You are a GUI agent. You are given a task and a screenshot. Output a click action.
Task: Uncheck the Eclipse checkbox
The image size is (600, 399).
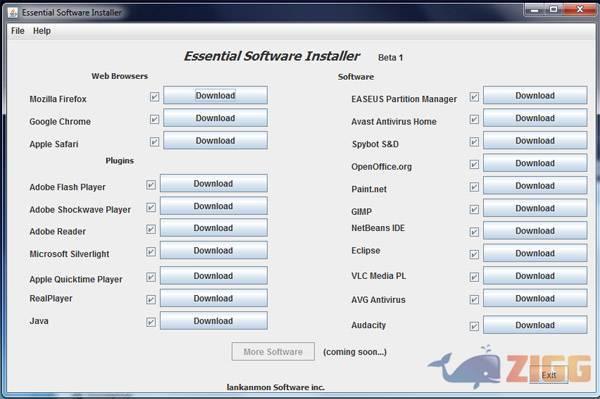coord(474,254)
